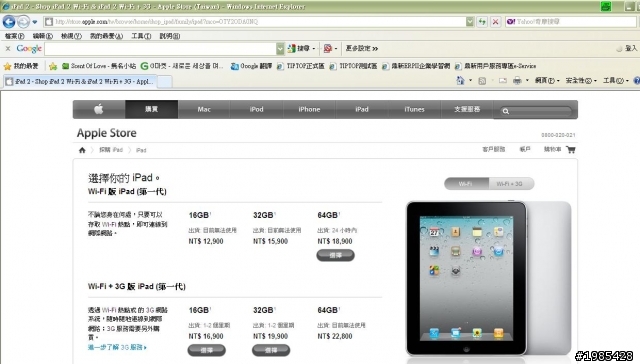
Task: Click the Home icon in command bar
Action: click(x=460, y=80)
